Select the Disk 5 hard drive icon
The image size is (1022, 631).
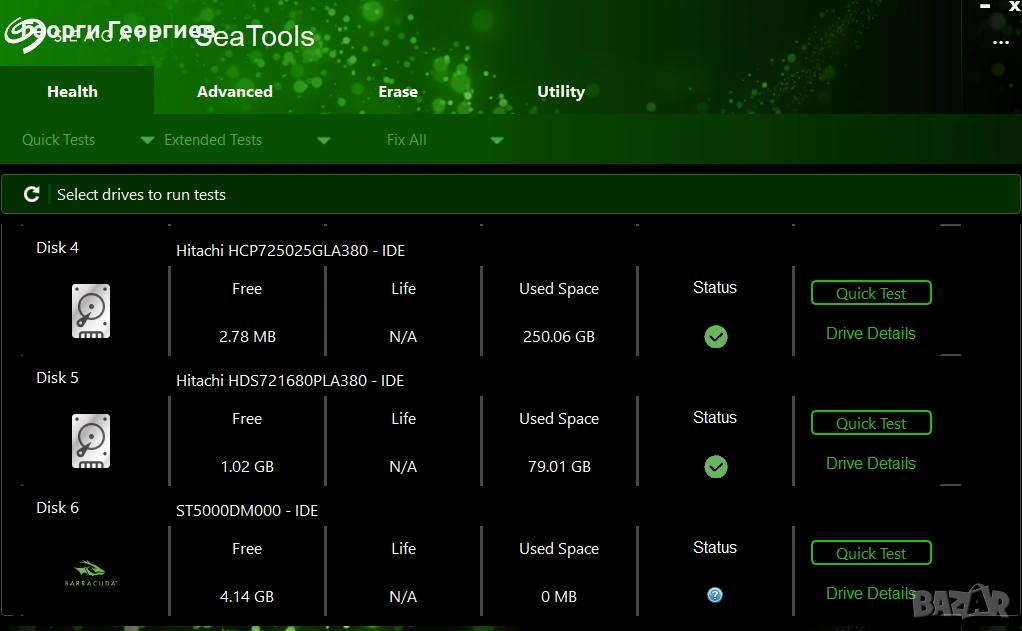click(91, 441)
